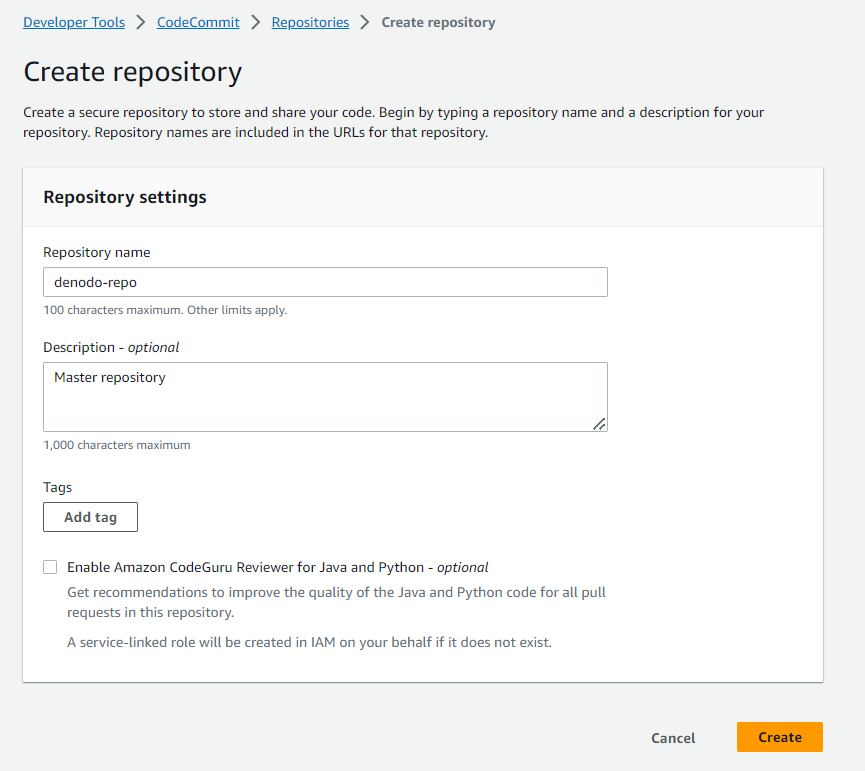Image resolution: width=865 pixels, height=771 pixels.
Task: Navigate to the Repositories breadcrumb link
Action: click(x=310, y=22)
